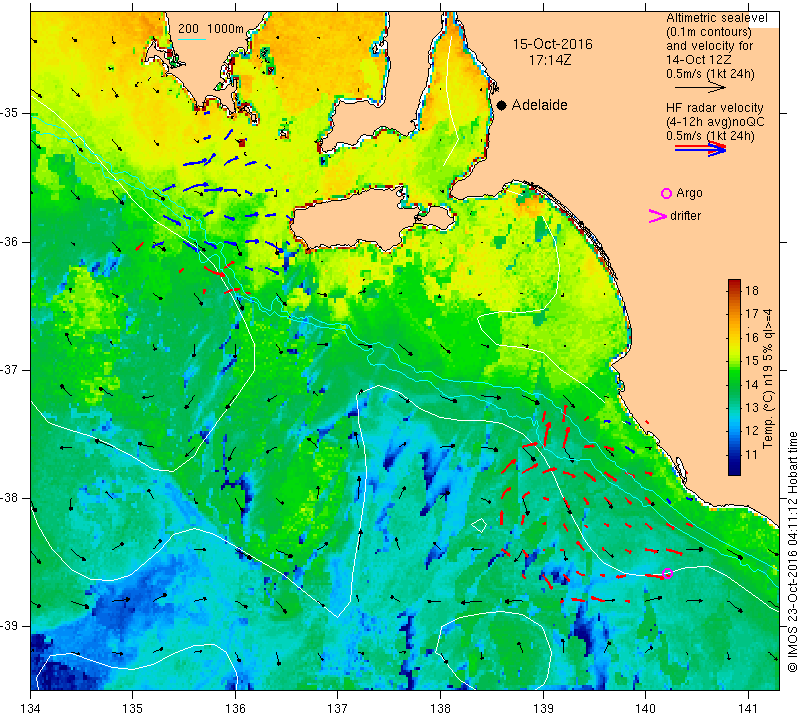Click the longitude label 136
The image size is (800, 720).
coord(235,709)
